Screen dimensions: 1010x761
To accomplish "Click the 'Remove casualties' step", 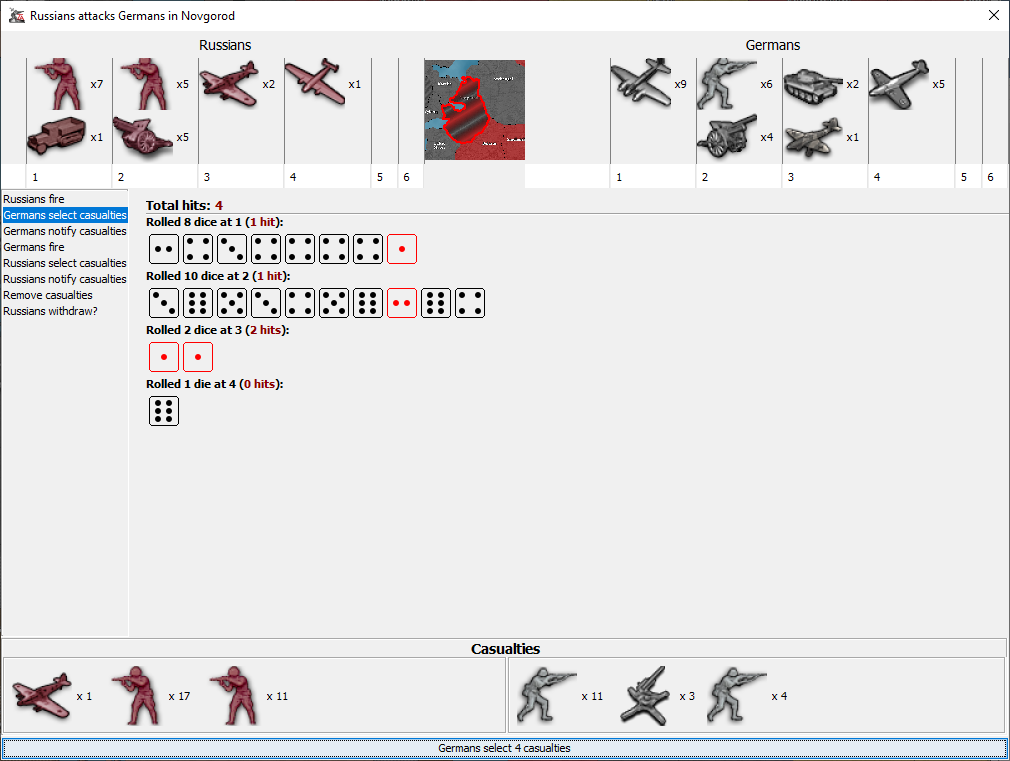I will tap(48, 295).
